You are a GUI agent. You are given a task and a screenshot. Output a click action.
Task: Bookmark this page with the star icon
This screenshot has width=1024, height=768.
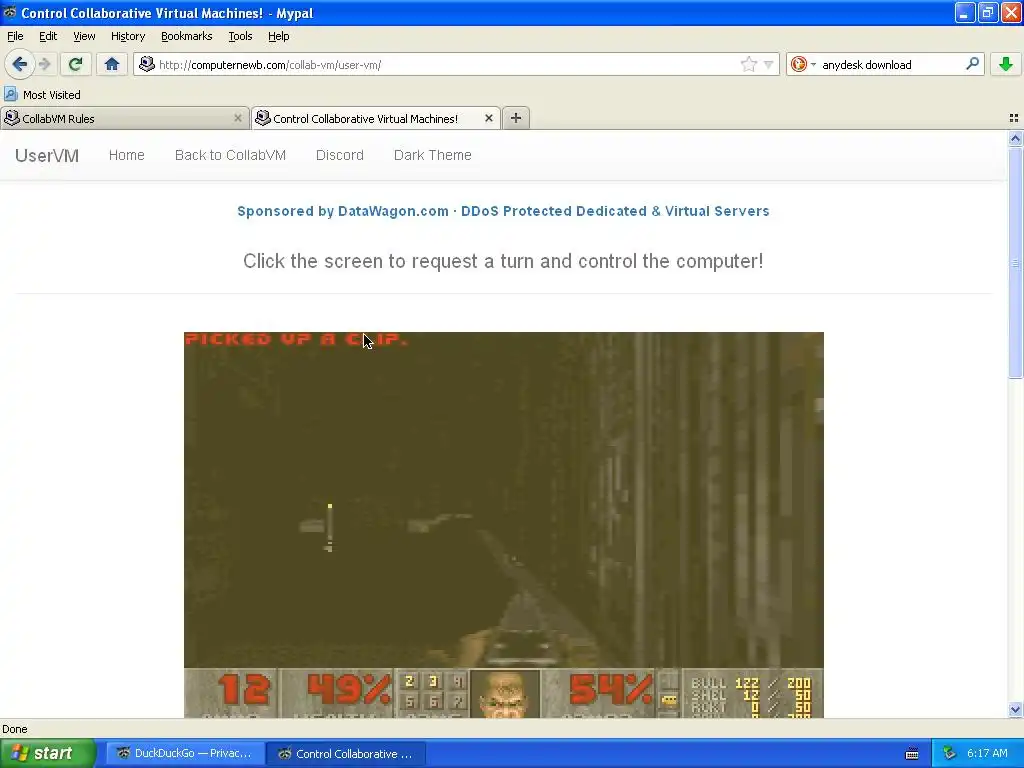click(x=748, y=64)
